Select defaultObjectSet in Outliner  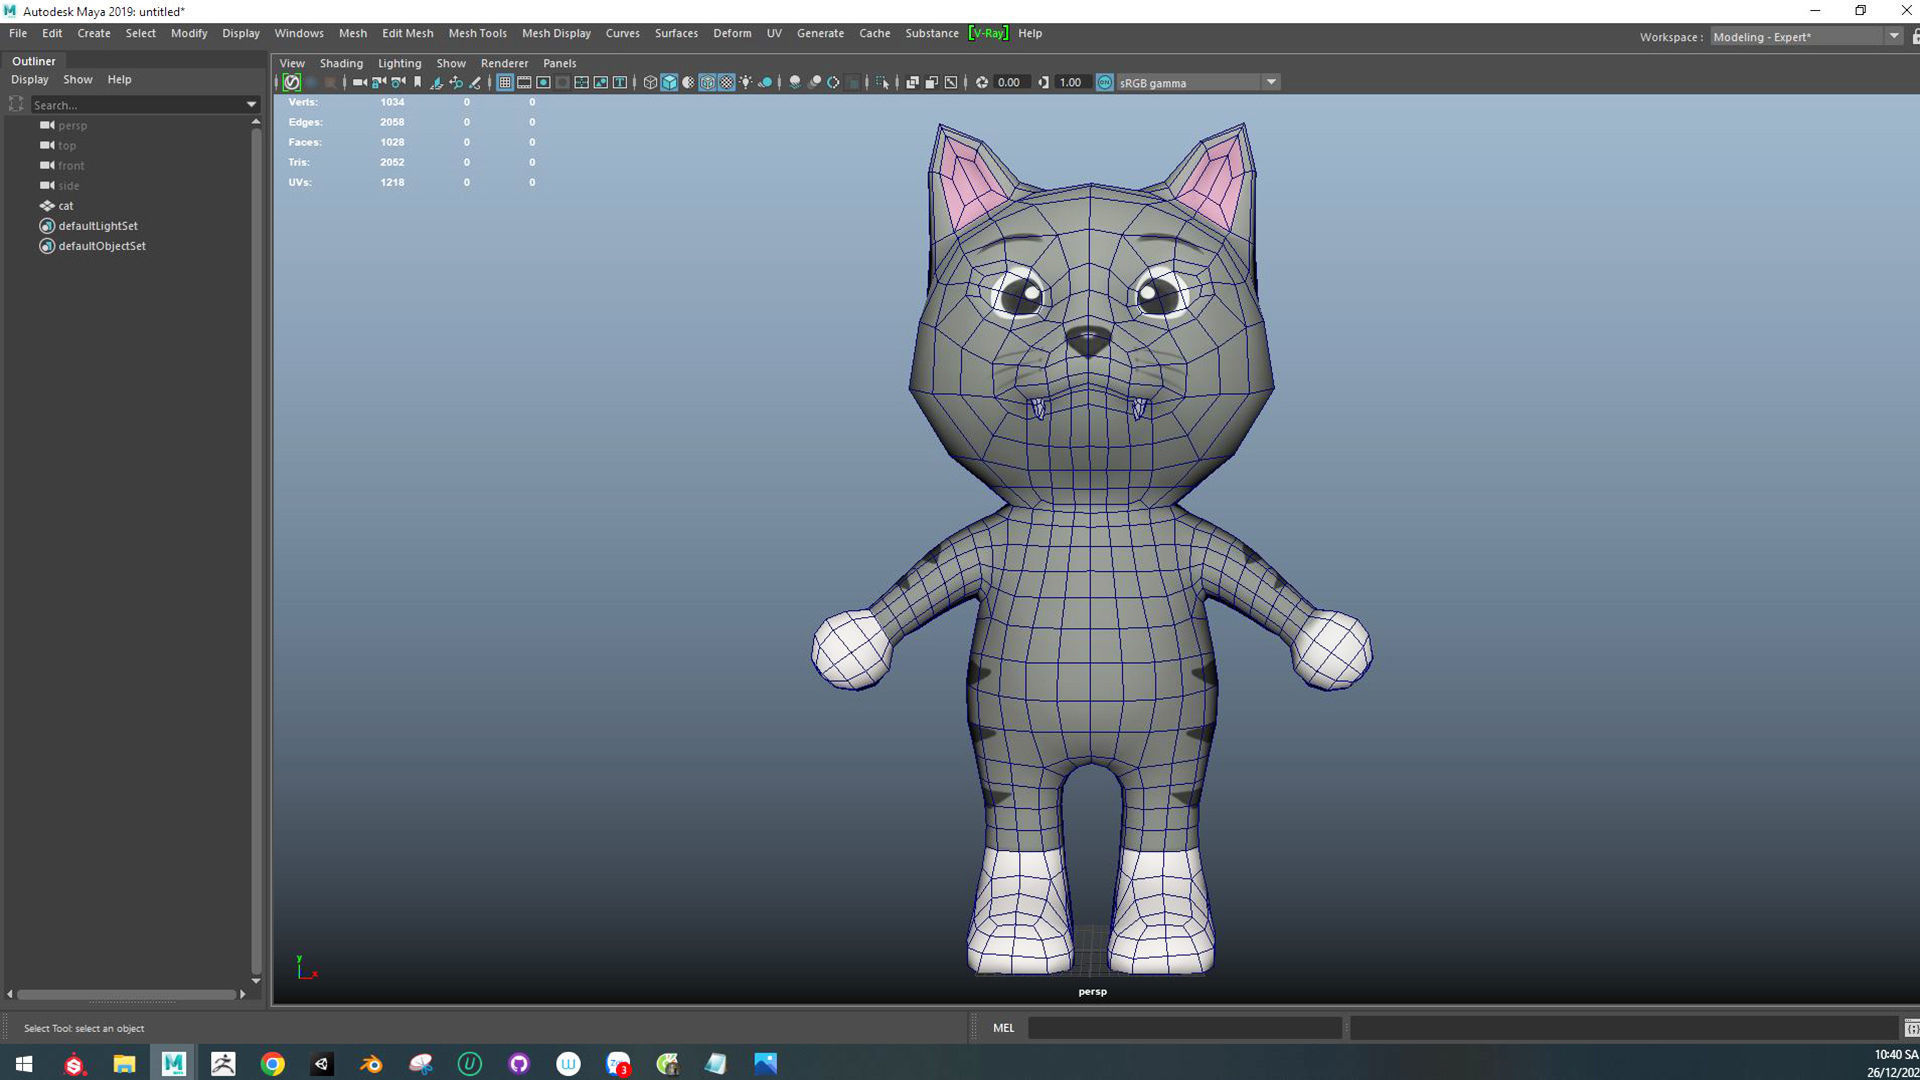coord(102,245)
